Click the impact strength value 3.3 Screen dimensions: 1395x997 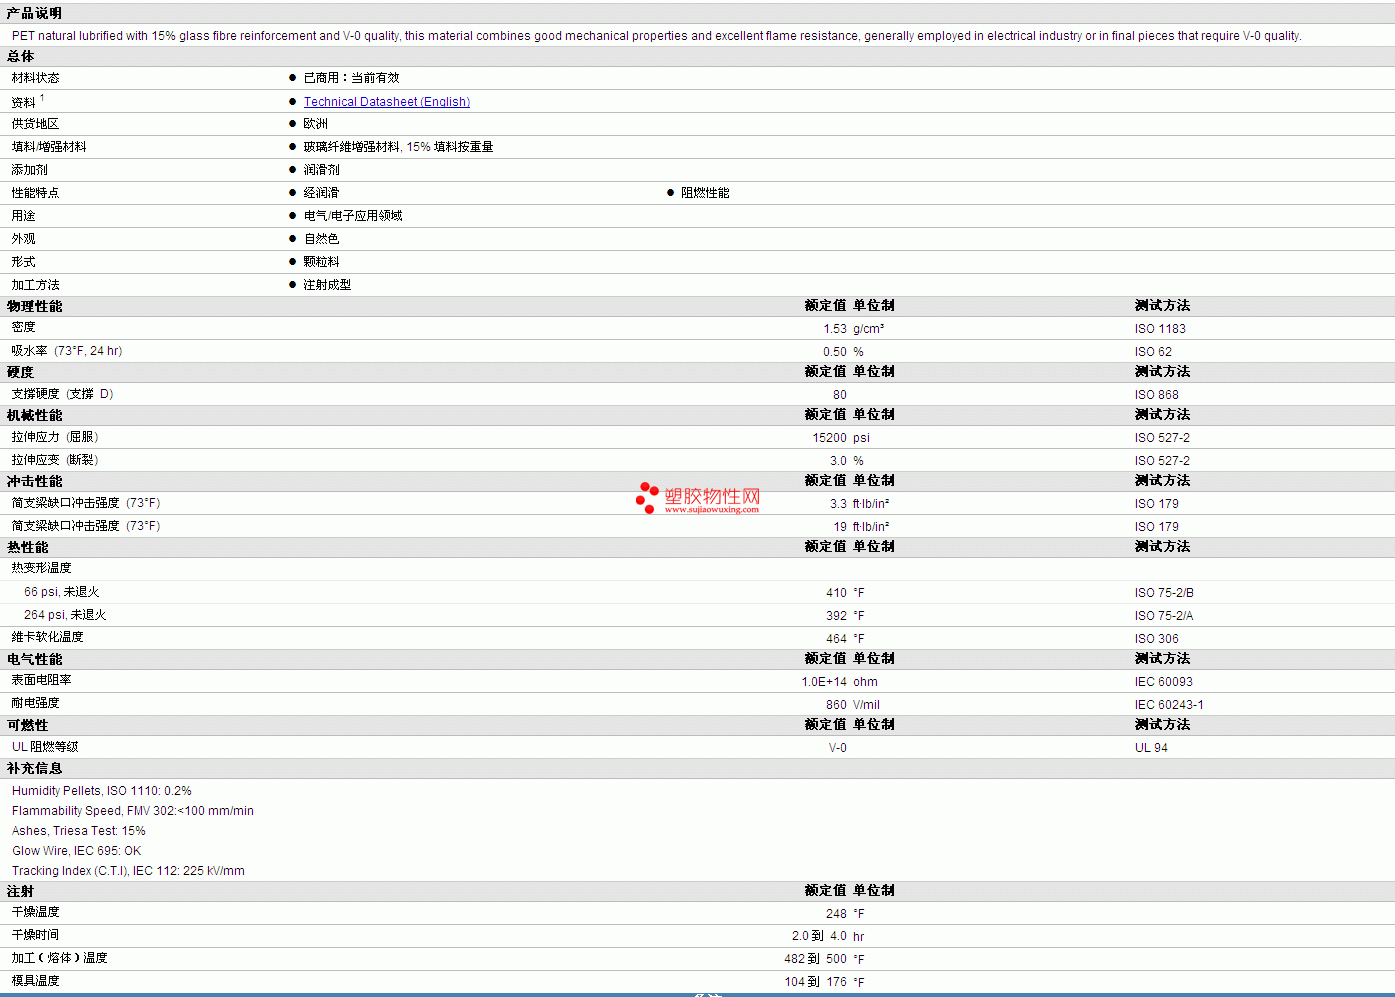pyautogui.click(x=838, y=504)
